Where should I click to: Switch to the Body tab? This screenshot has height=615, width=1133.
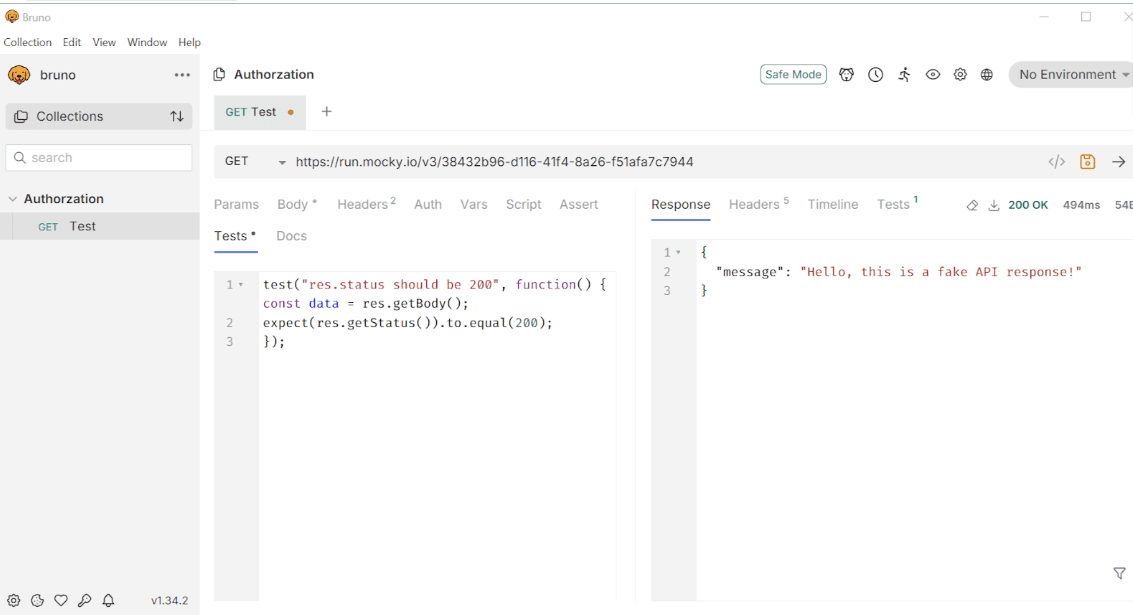point(297,205)
